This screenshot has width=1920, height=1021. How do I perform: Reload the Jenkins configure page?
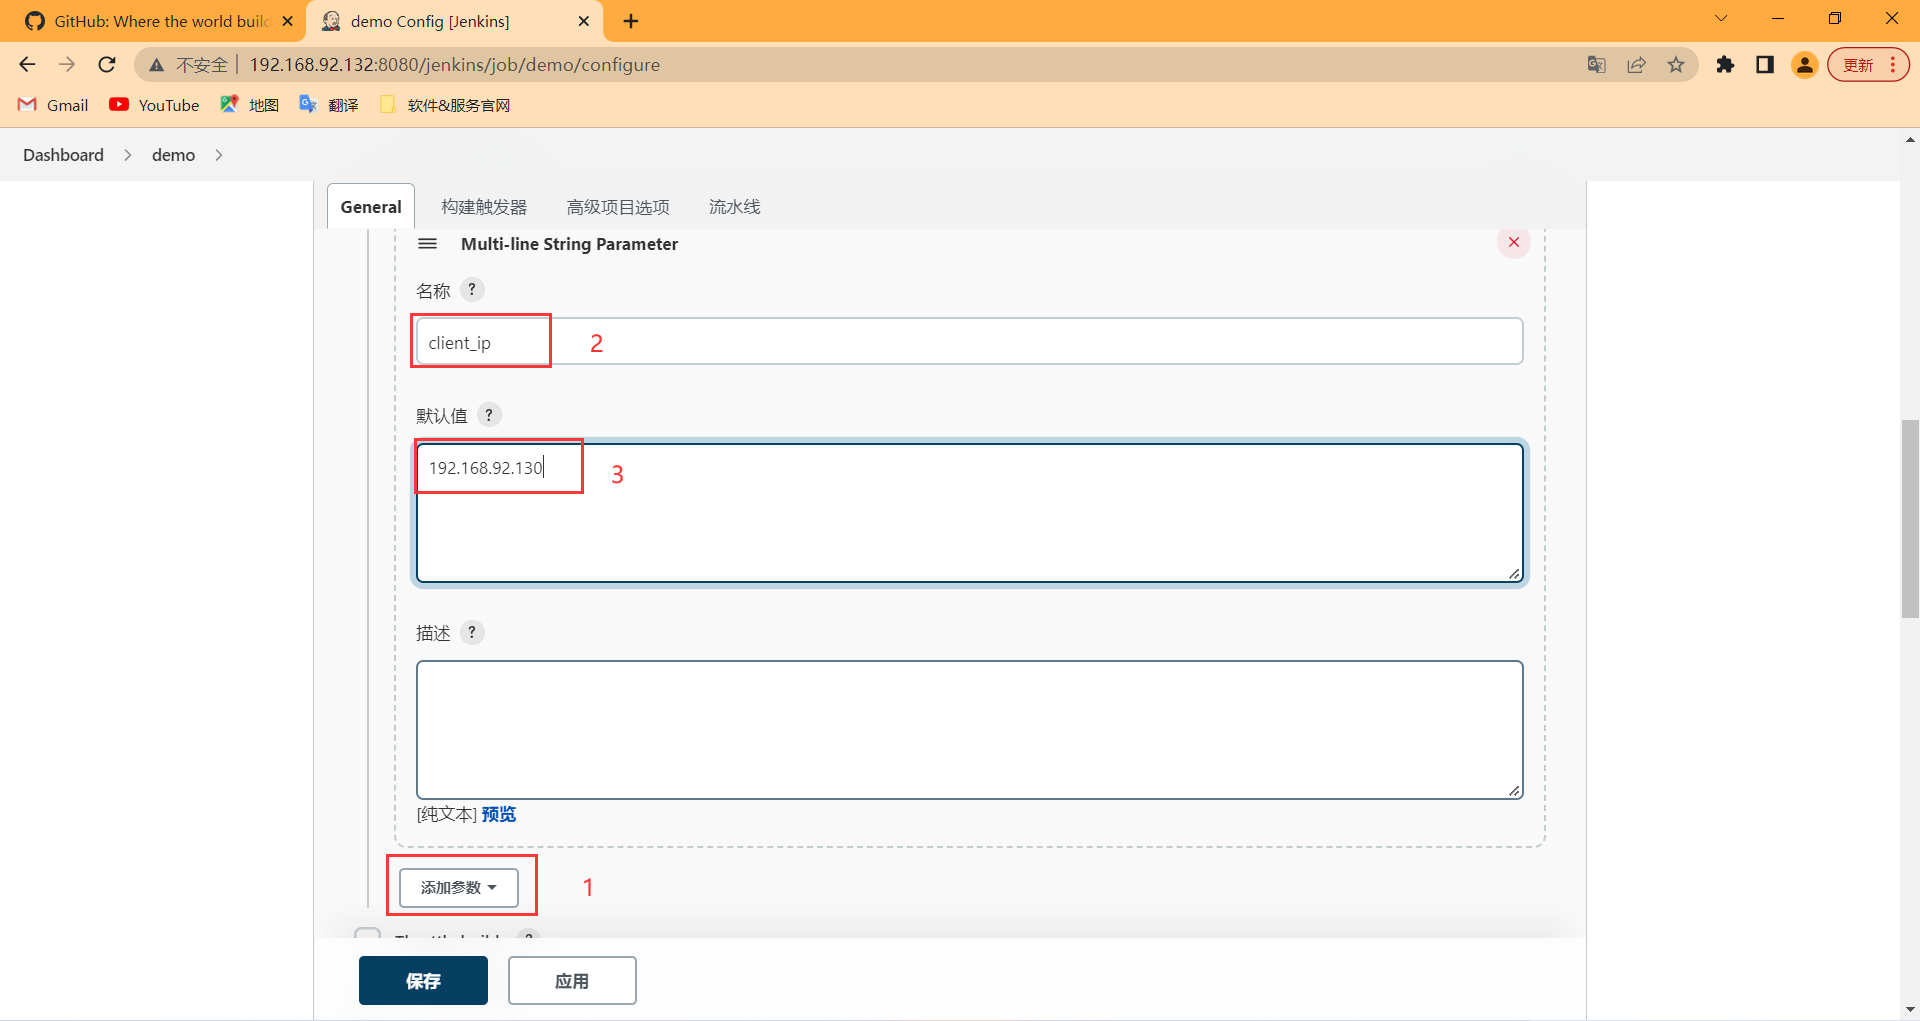(x=107, y=65)
